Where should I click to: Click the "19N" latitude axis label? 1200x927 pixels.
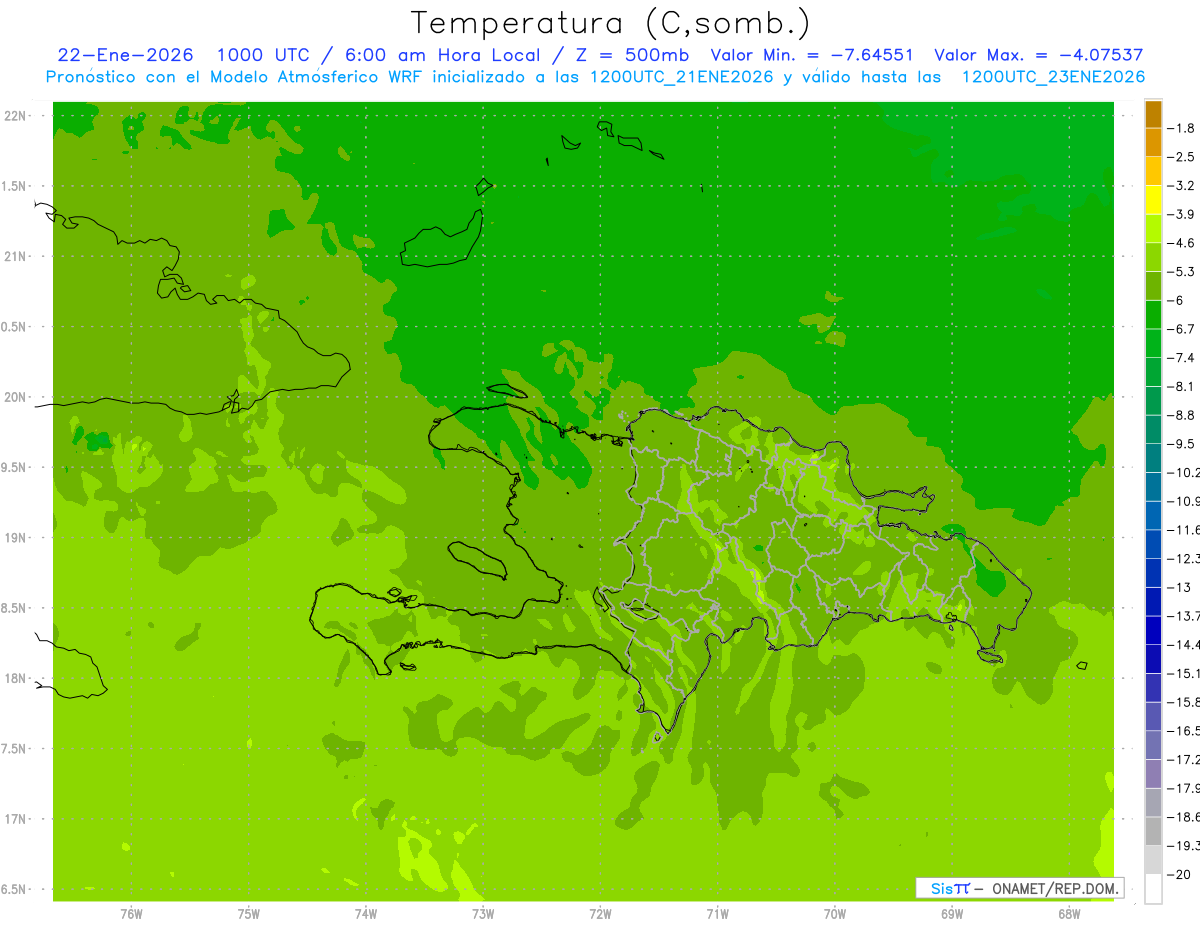click(16, 538)
